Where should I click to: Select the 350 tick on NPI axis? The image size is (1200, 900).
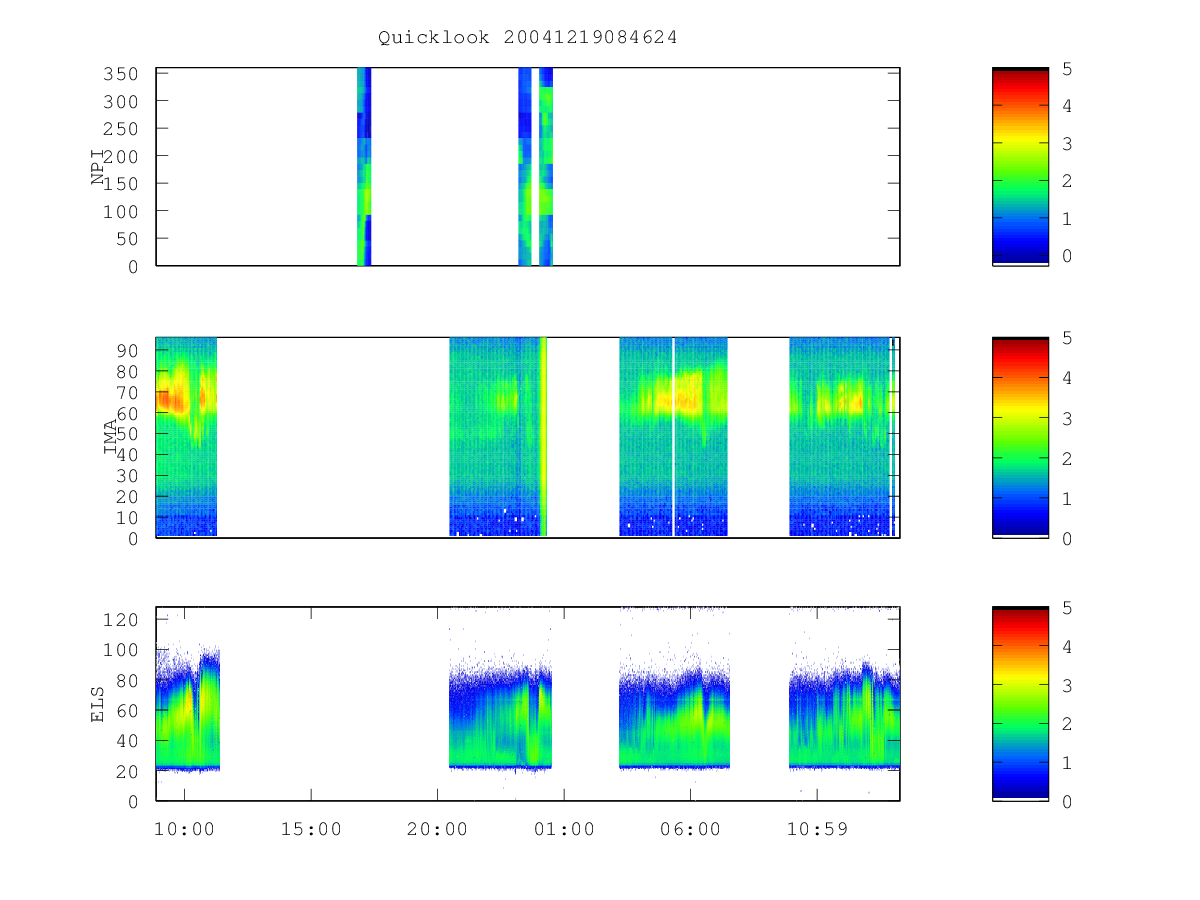119,74
